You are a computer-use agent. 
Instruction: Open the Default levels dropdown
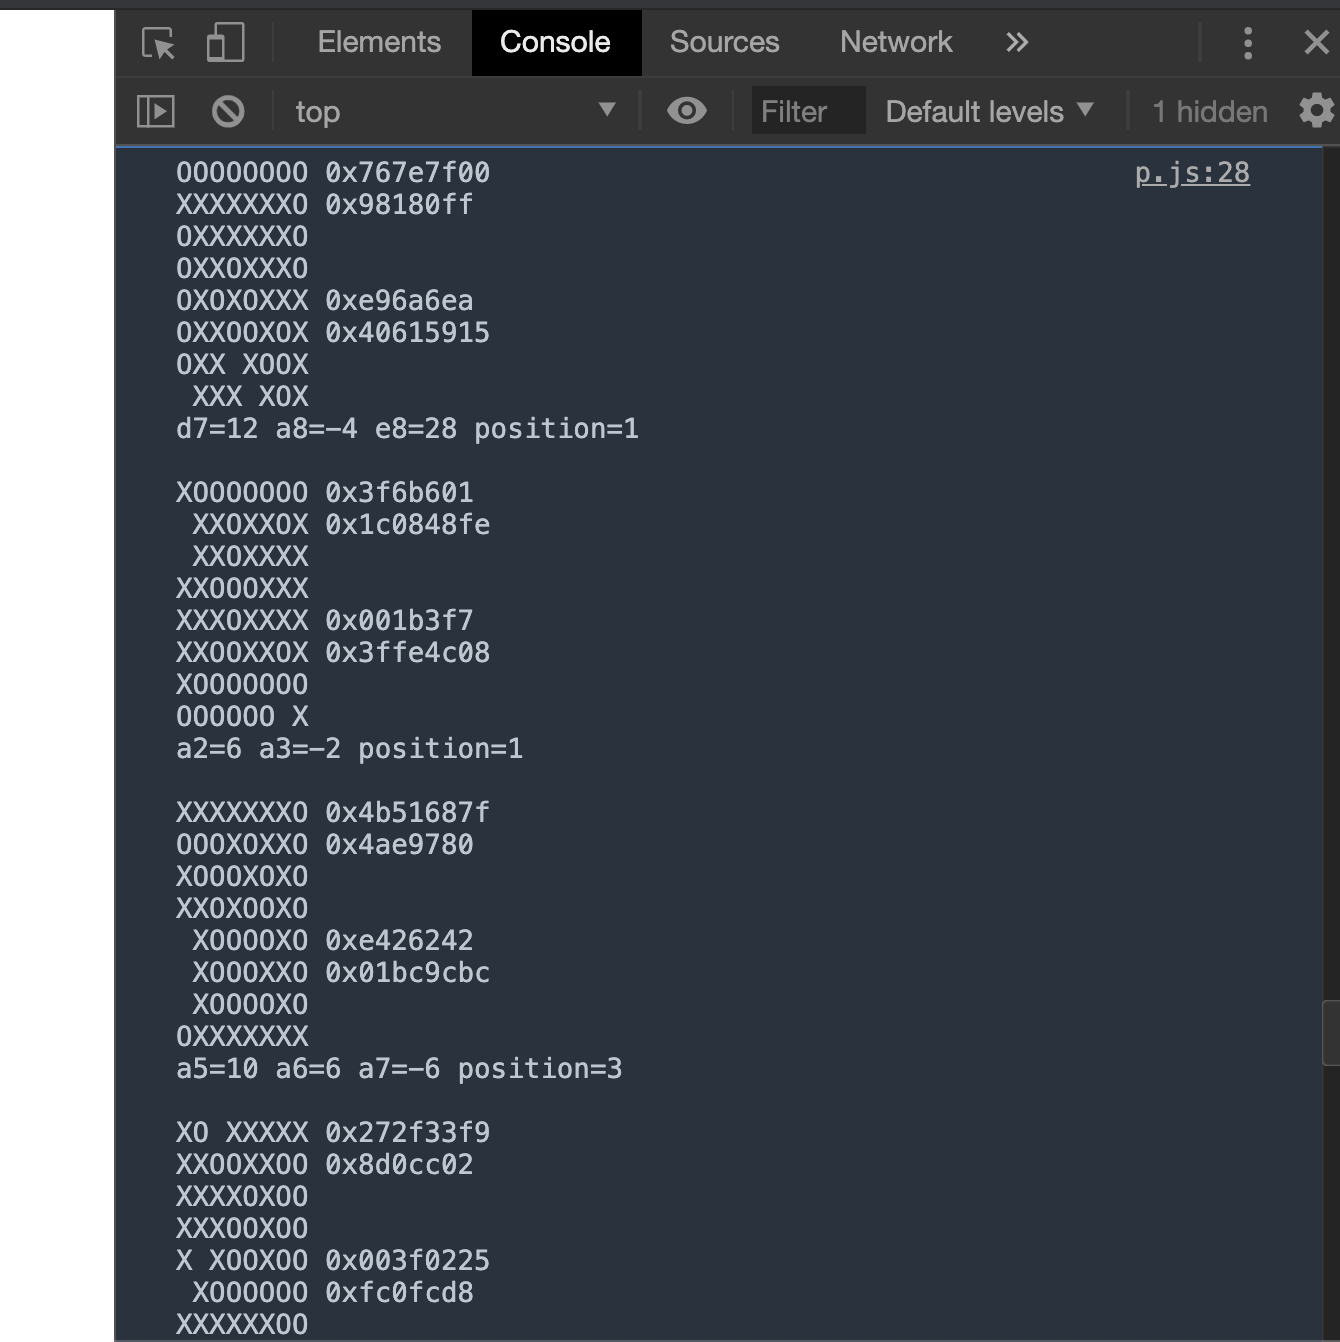pyautogui.click(x=990, y=111)
